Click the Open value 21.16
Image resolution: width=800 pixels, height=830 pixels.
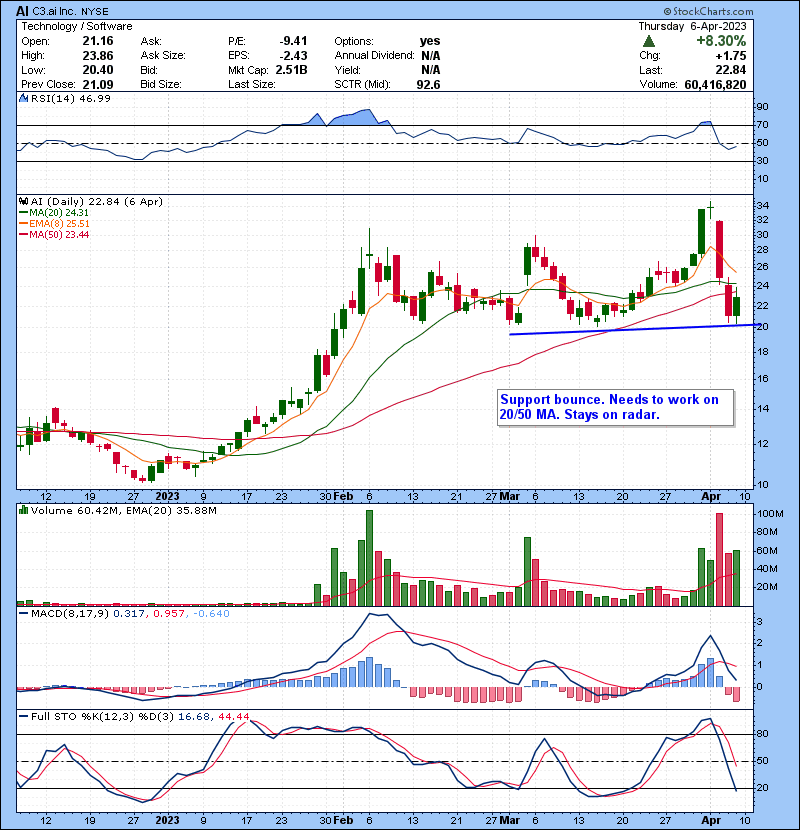pyautogui.click(x=98, y=41)
